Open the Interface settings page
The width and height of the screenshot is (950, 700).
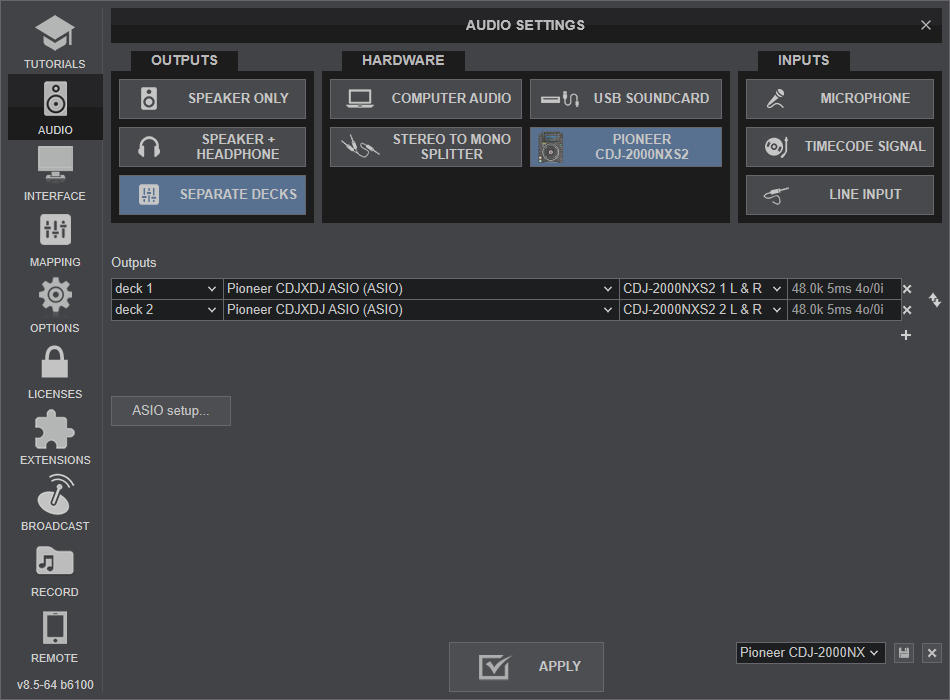(x=55, y=173)
